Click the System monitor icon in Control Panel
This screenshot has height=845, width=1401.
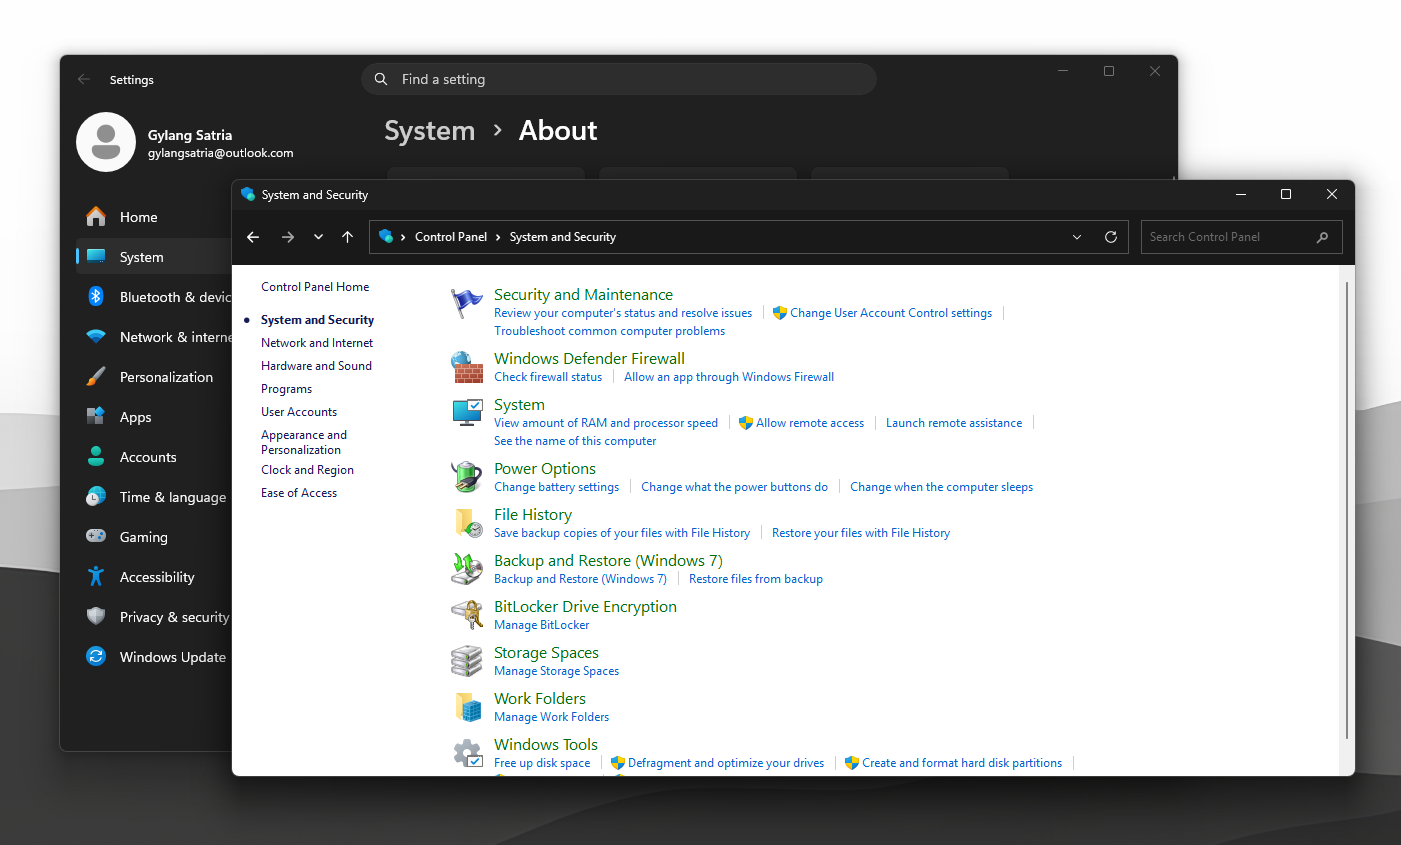pyautogui.click(x=467, y=413)
